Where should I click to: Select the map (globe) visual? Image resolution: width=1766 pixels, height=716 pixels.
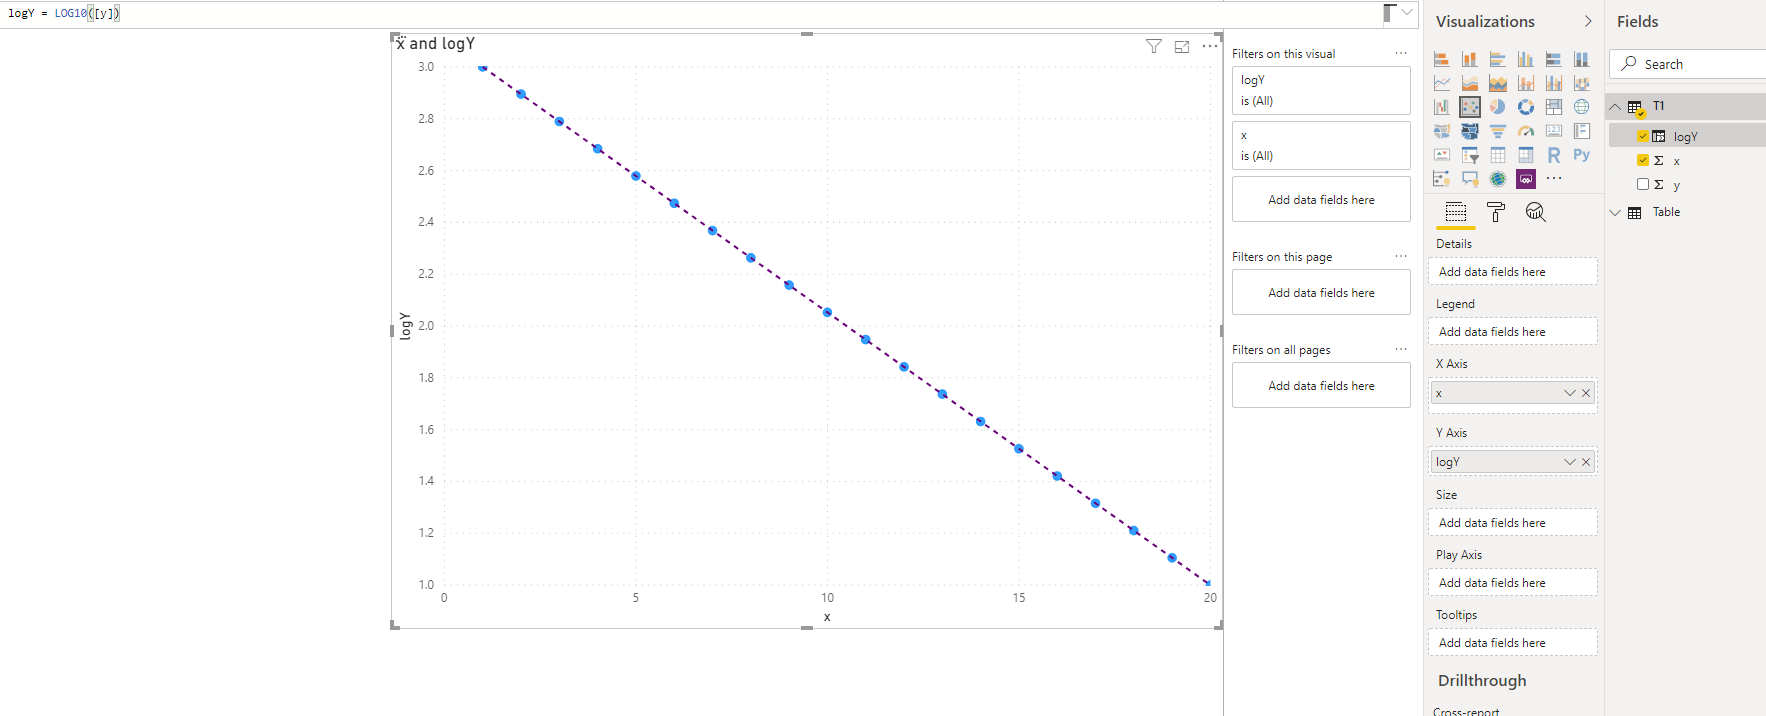click(x=1581, y=107)
